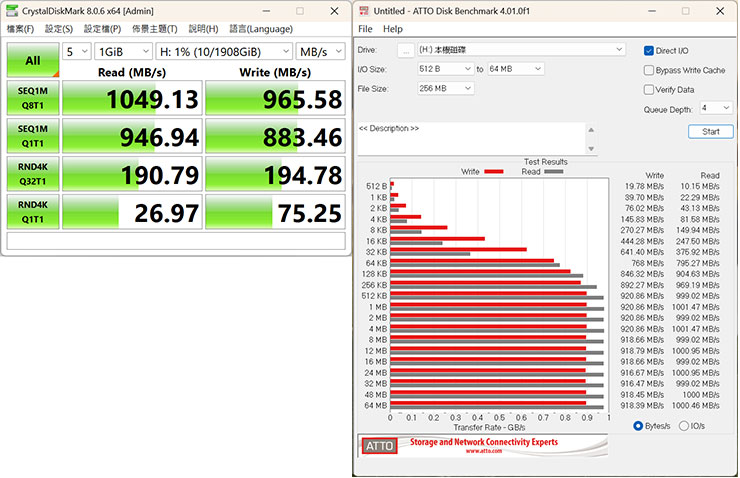Click the Write (MB/s) column header
Viewport: 740px width, 478px height.
point(275,72)
